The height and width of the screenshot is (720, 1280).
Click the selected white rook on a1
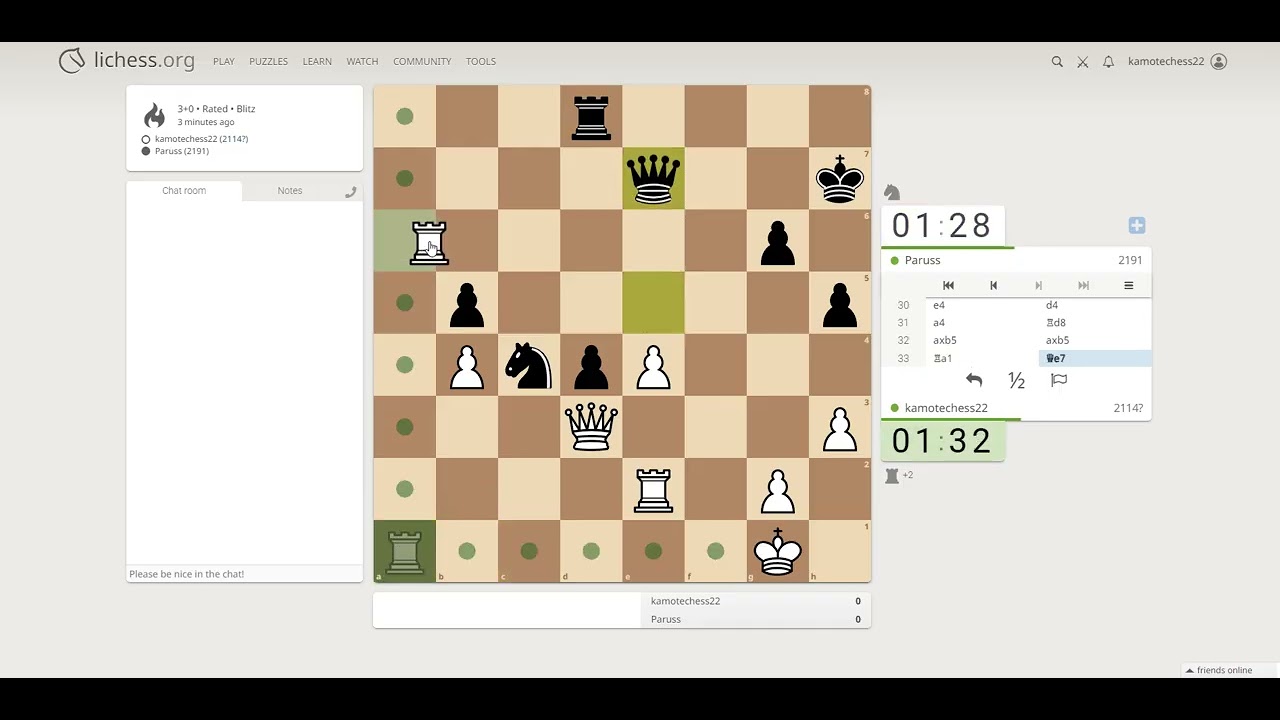coord(405,552)
